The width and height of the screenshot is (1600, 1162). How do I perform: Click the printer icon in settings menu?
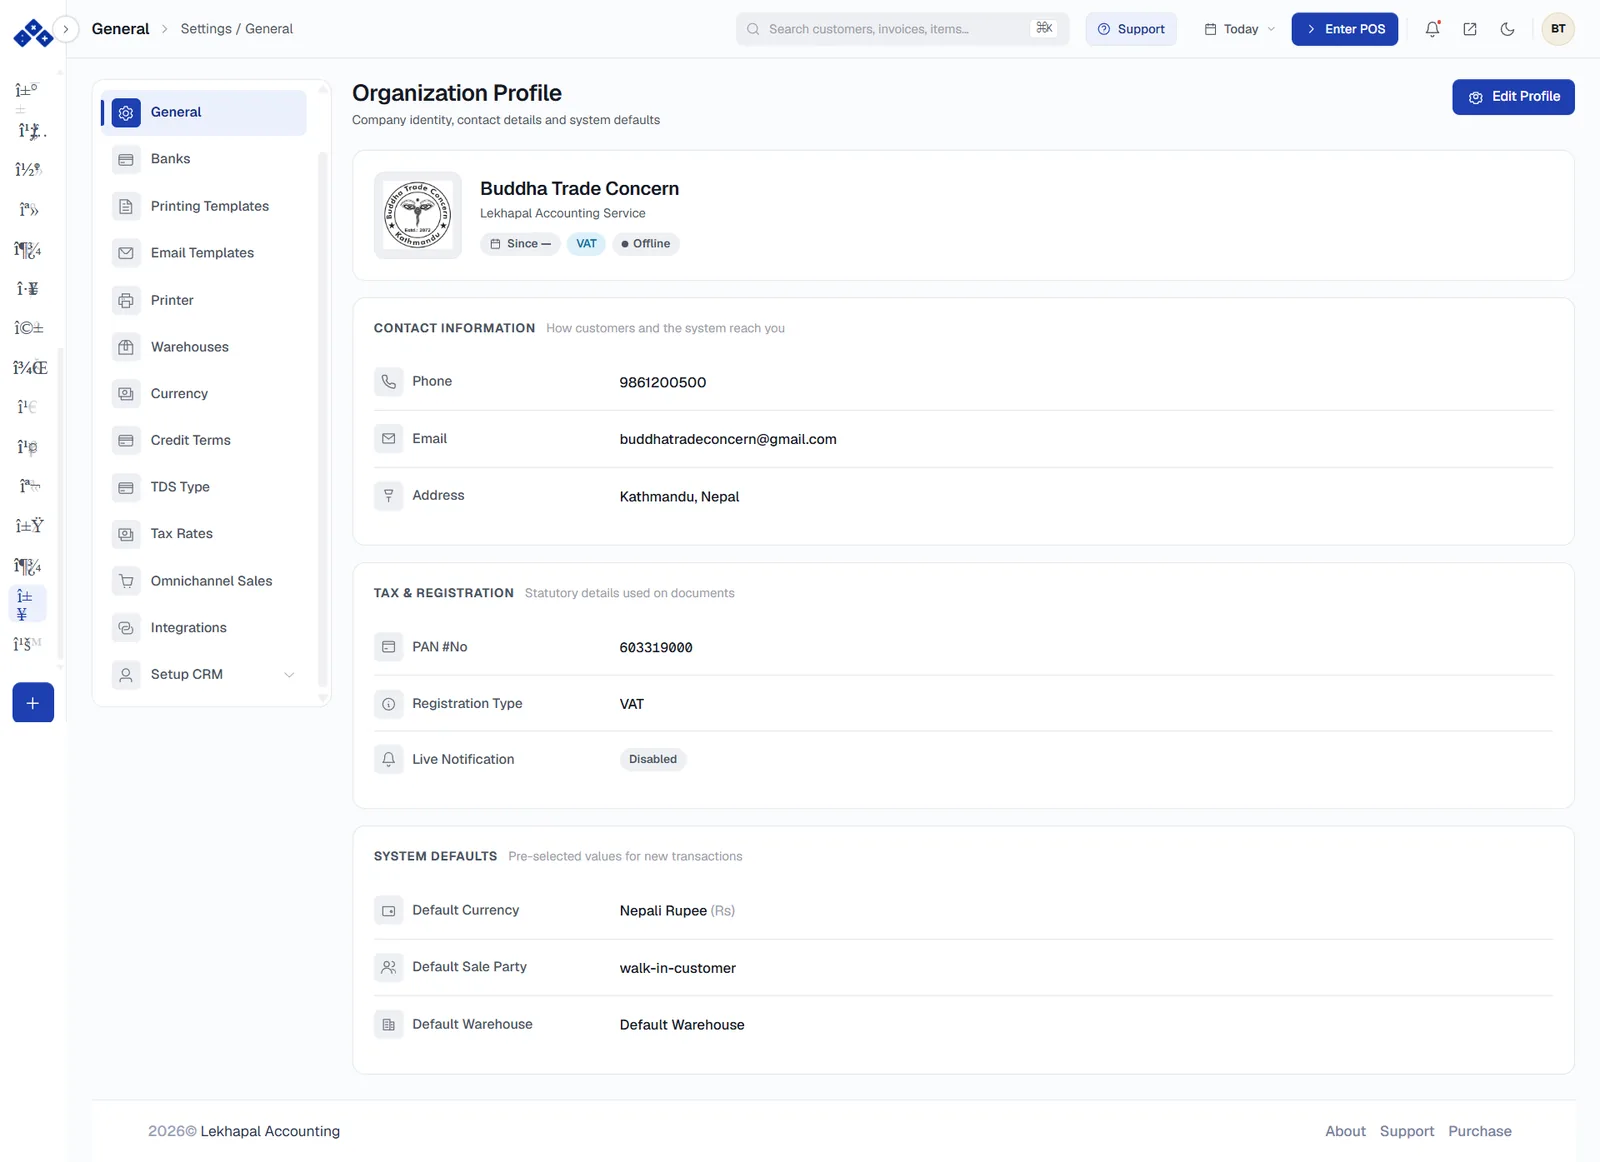126,300
